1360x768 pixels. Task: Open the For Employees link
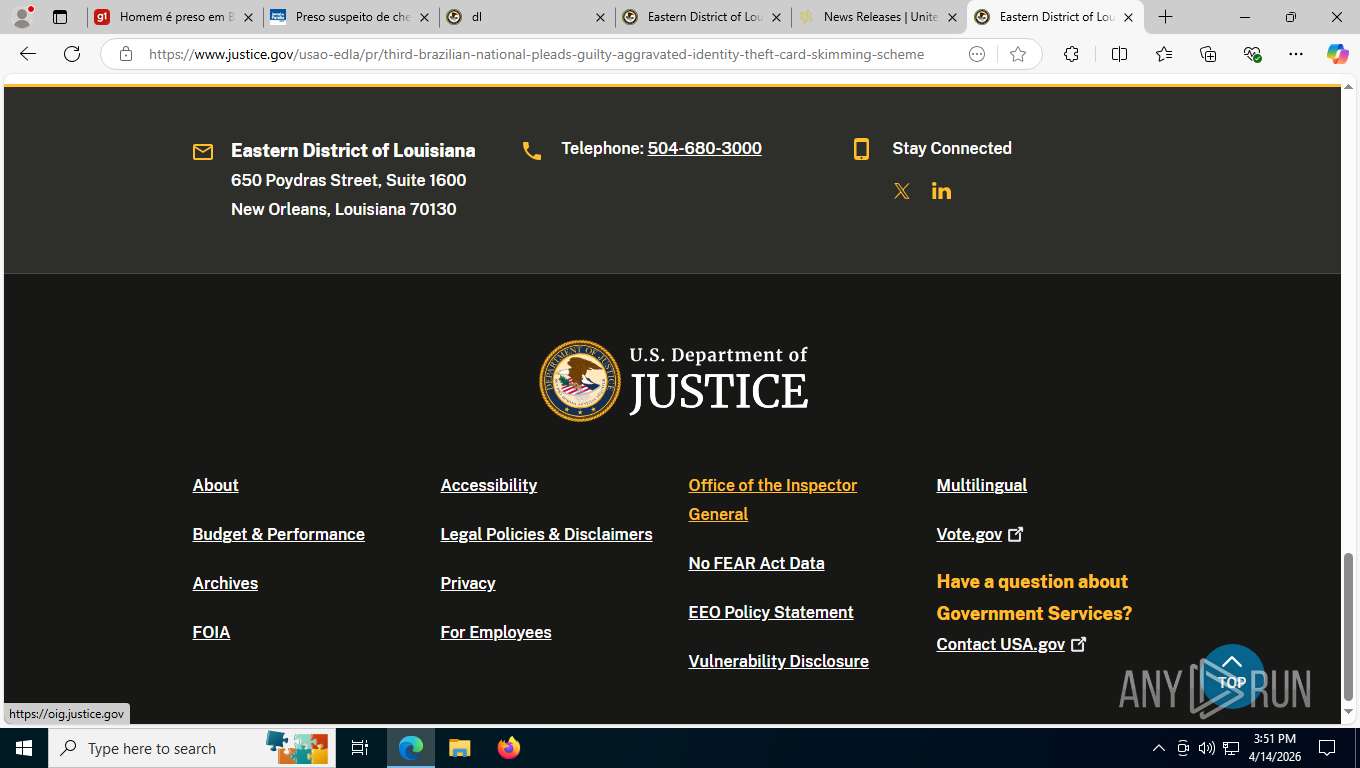[x=496, y=632]
